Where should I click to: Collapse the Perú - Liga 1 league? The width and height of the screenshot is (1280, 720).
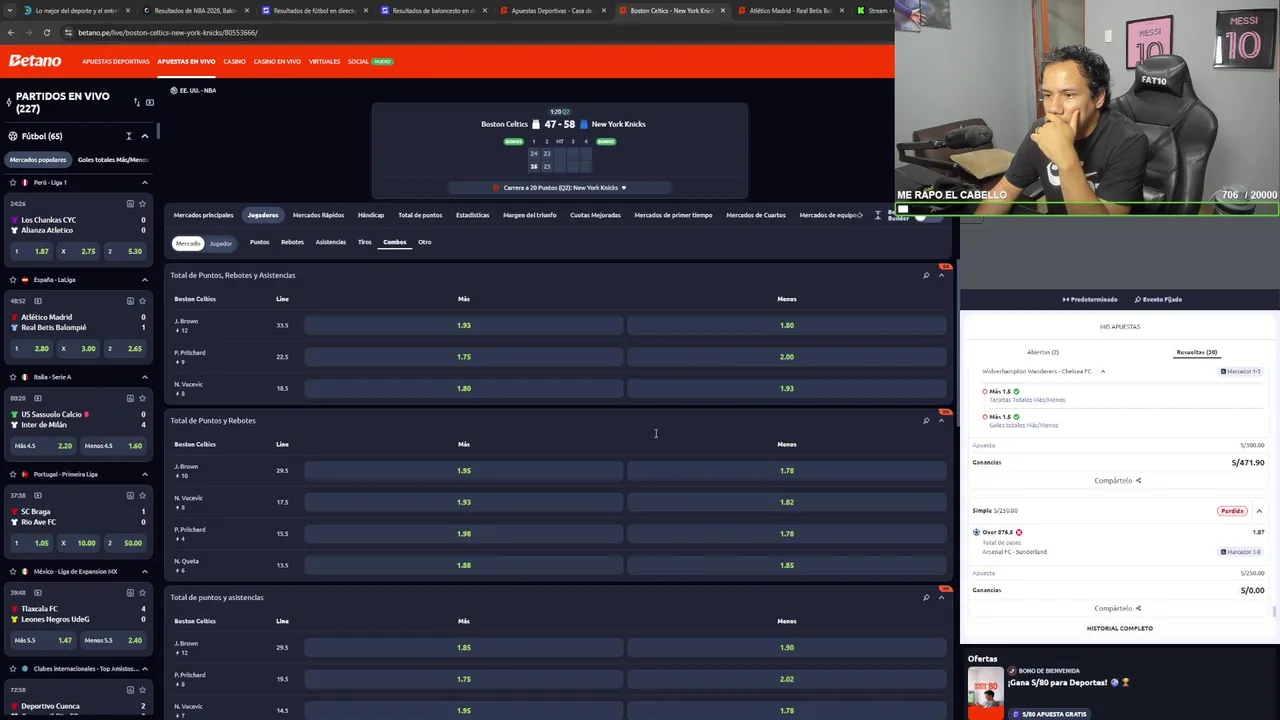(x=144, y=183)
